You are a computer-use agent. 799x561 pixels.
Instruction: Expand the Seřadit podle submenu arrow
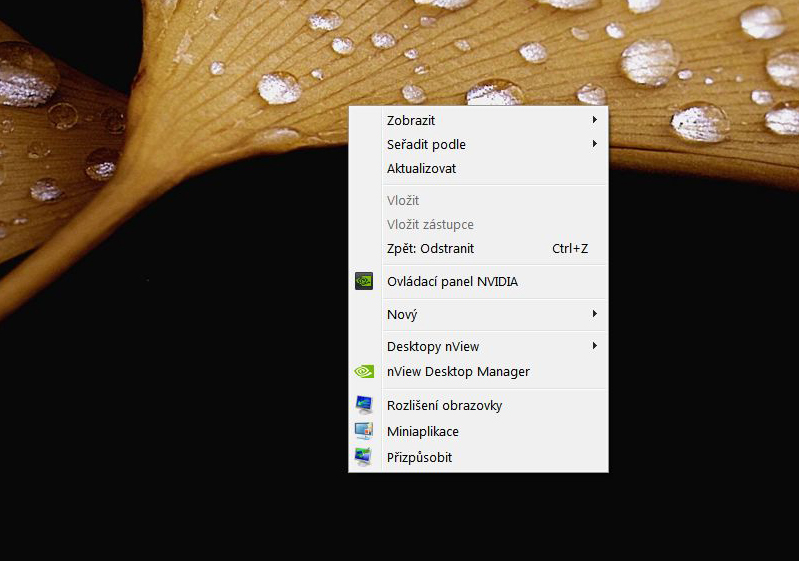point(594,144)
